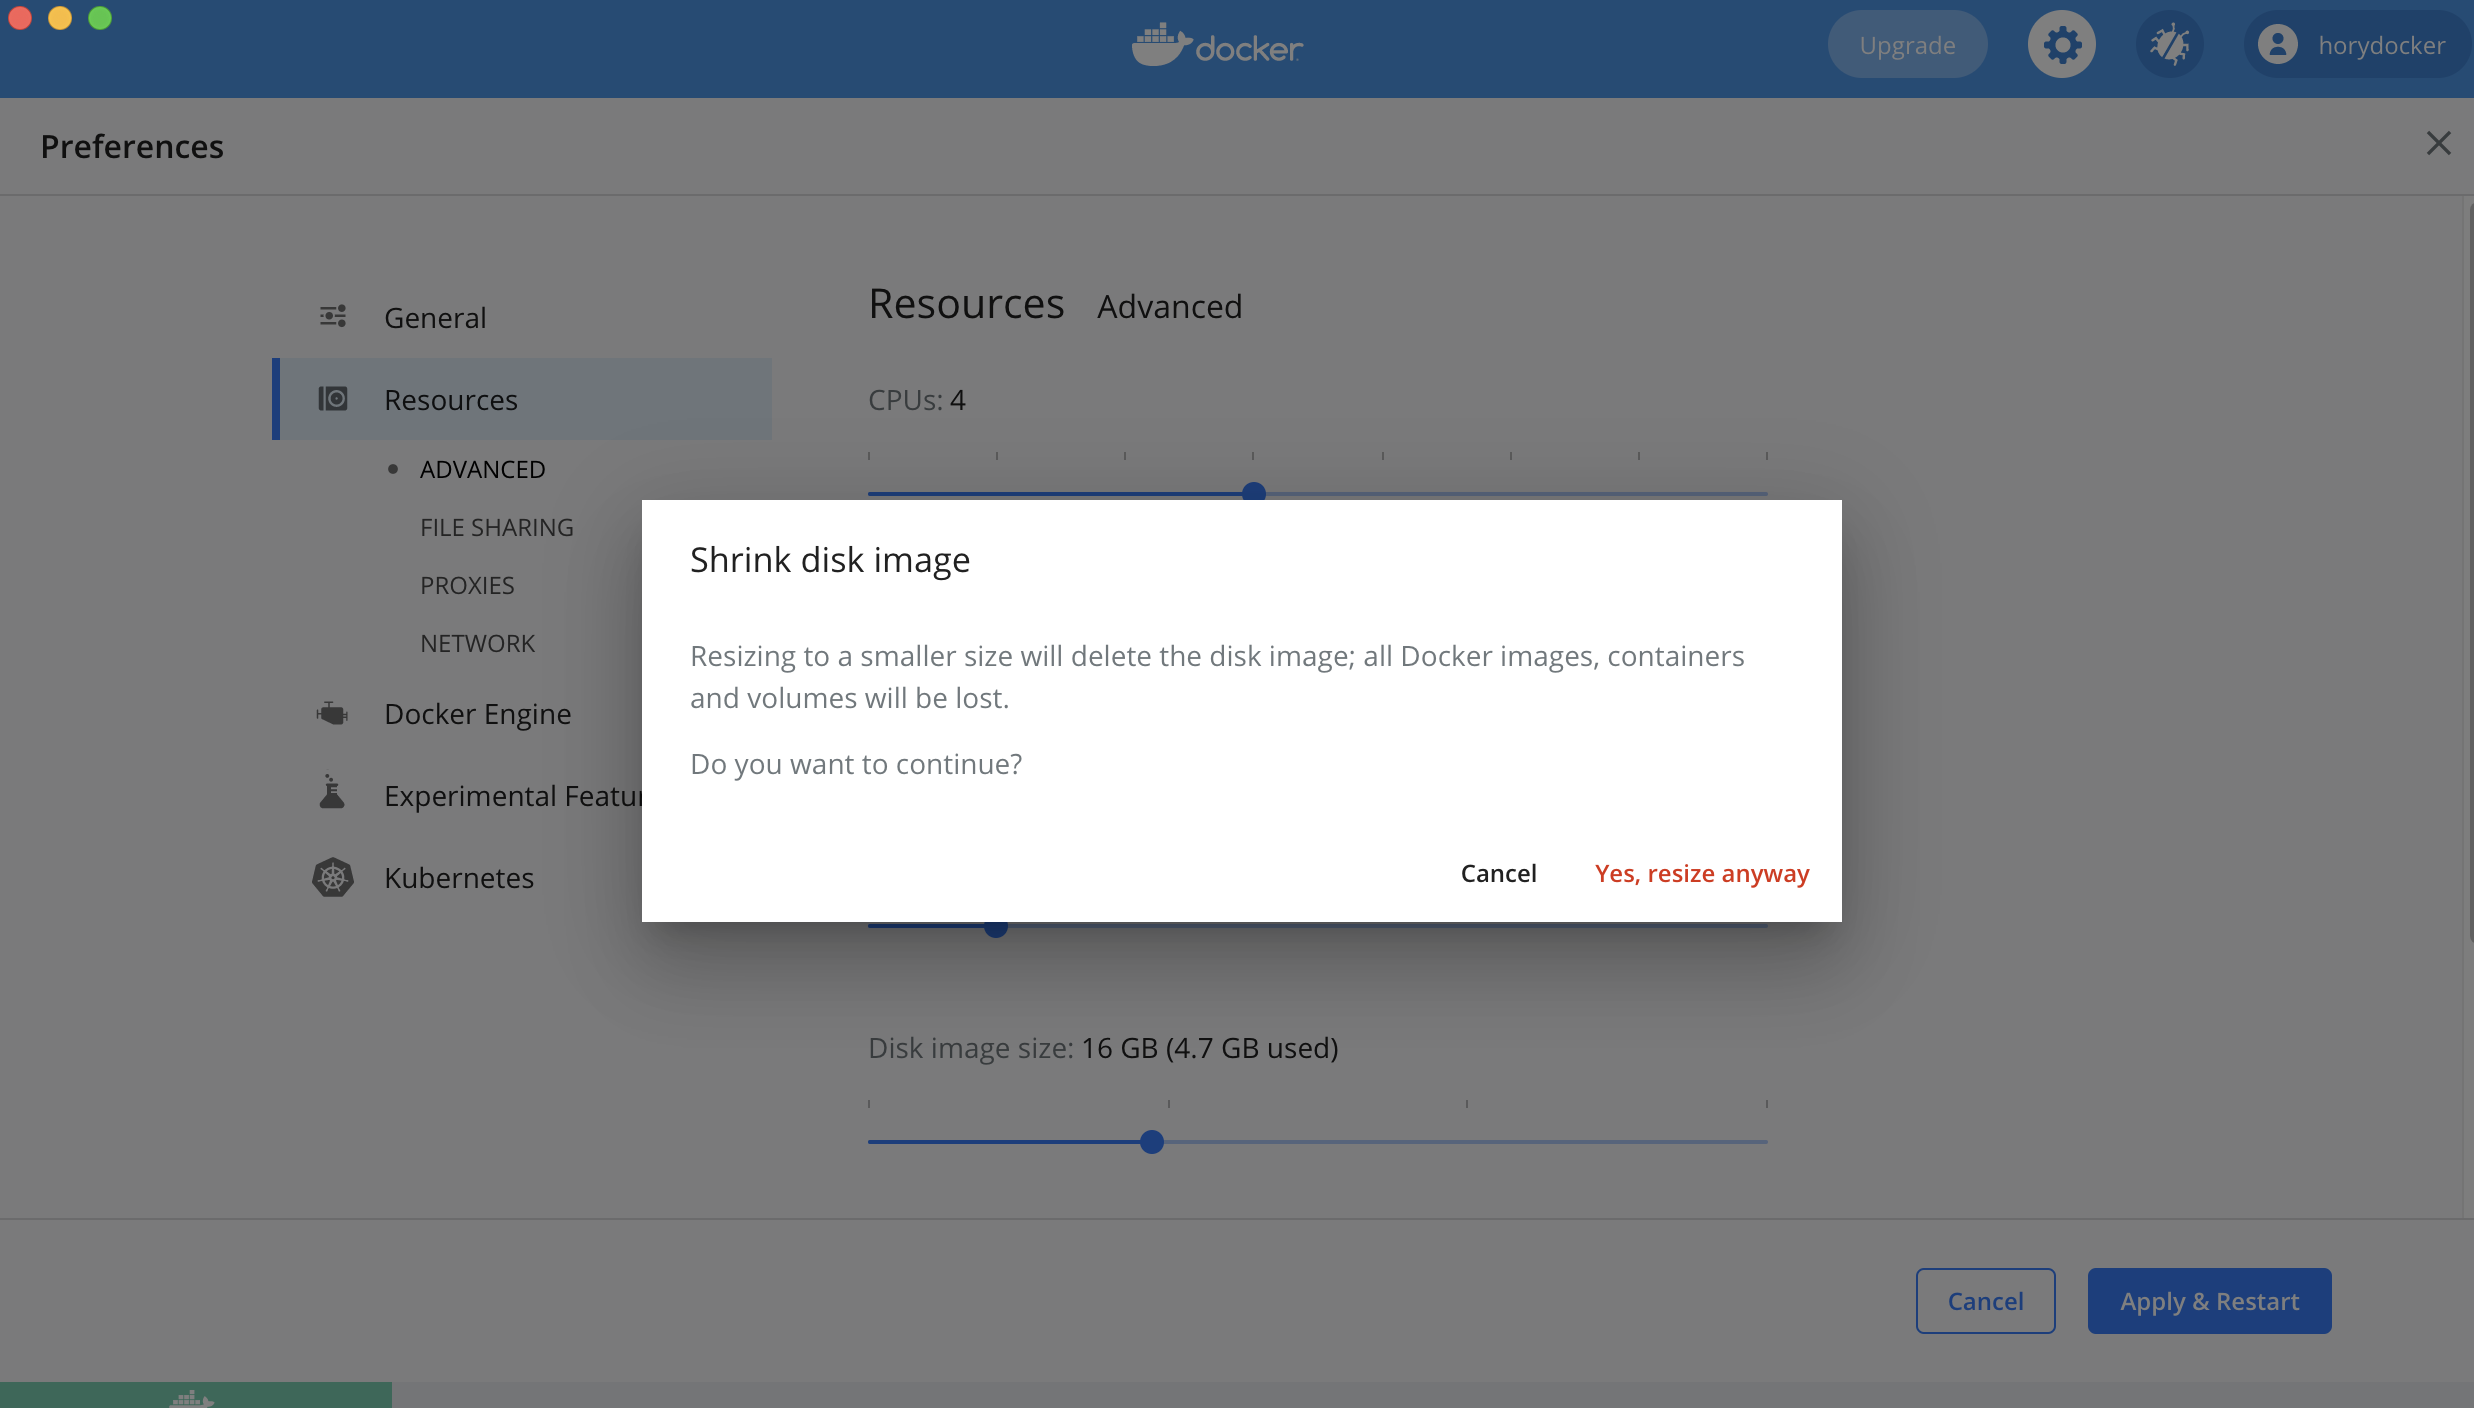2474x1408 pixels.
Task: Click the Resources disk icon
Action: (x=333, y=399)
